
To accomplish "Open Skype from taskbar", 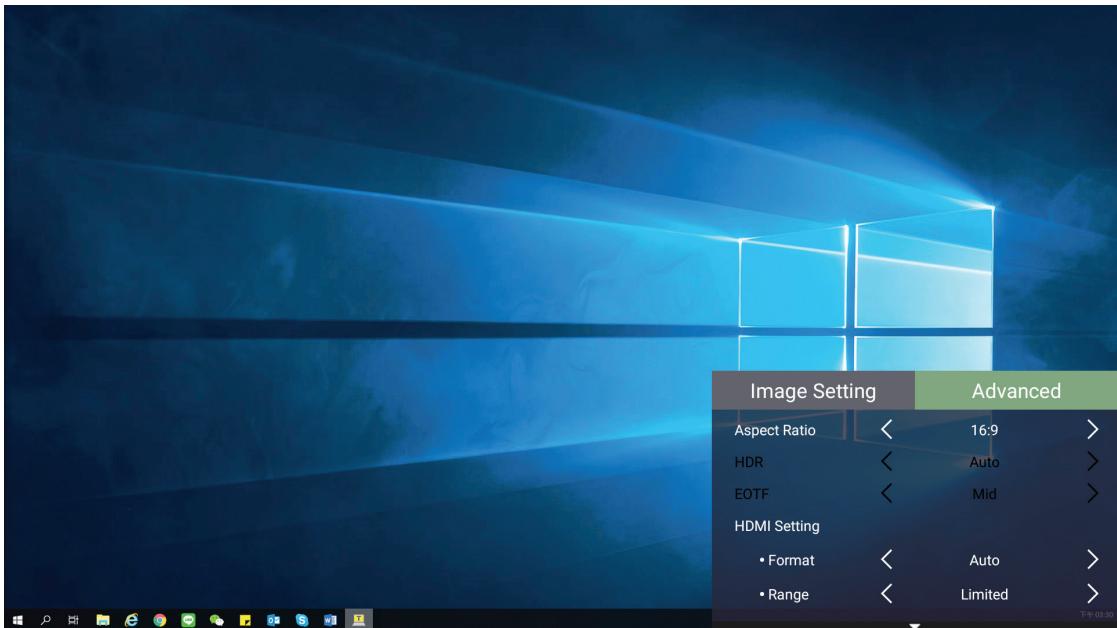I will [302, 620].
